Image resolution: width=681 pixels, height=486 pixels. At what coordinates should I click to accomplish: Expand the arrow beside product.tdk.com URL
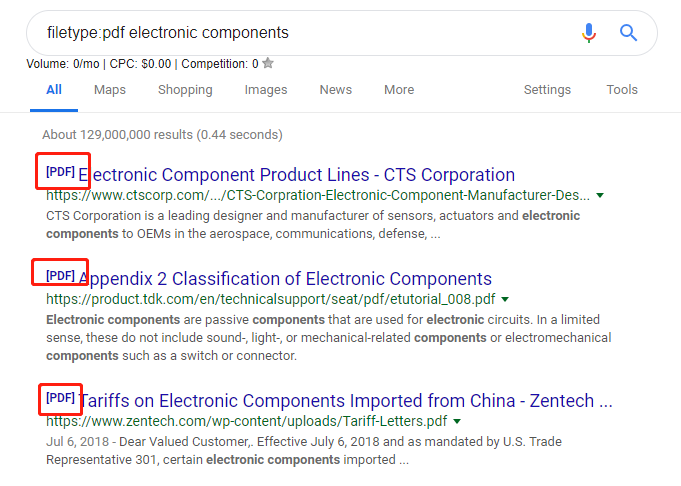[x=505, y=299]
